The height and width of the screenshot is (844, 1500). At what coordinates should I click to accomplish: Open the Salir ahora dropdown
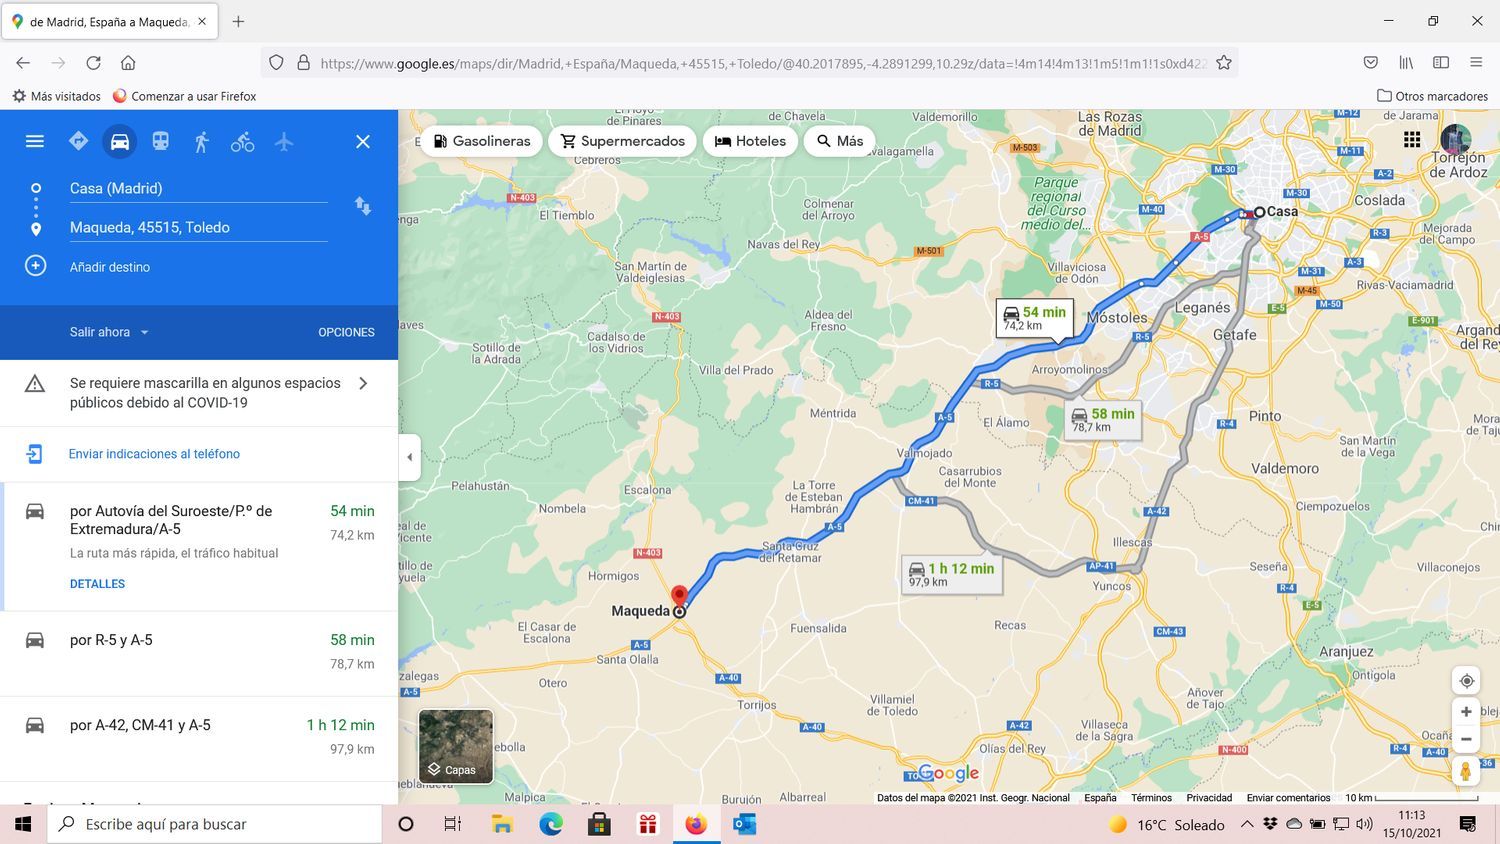coord(109,332)
